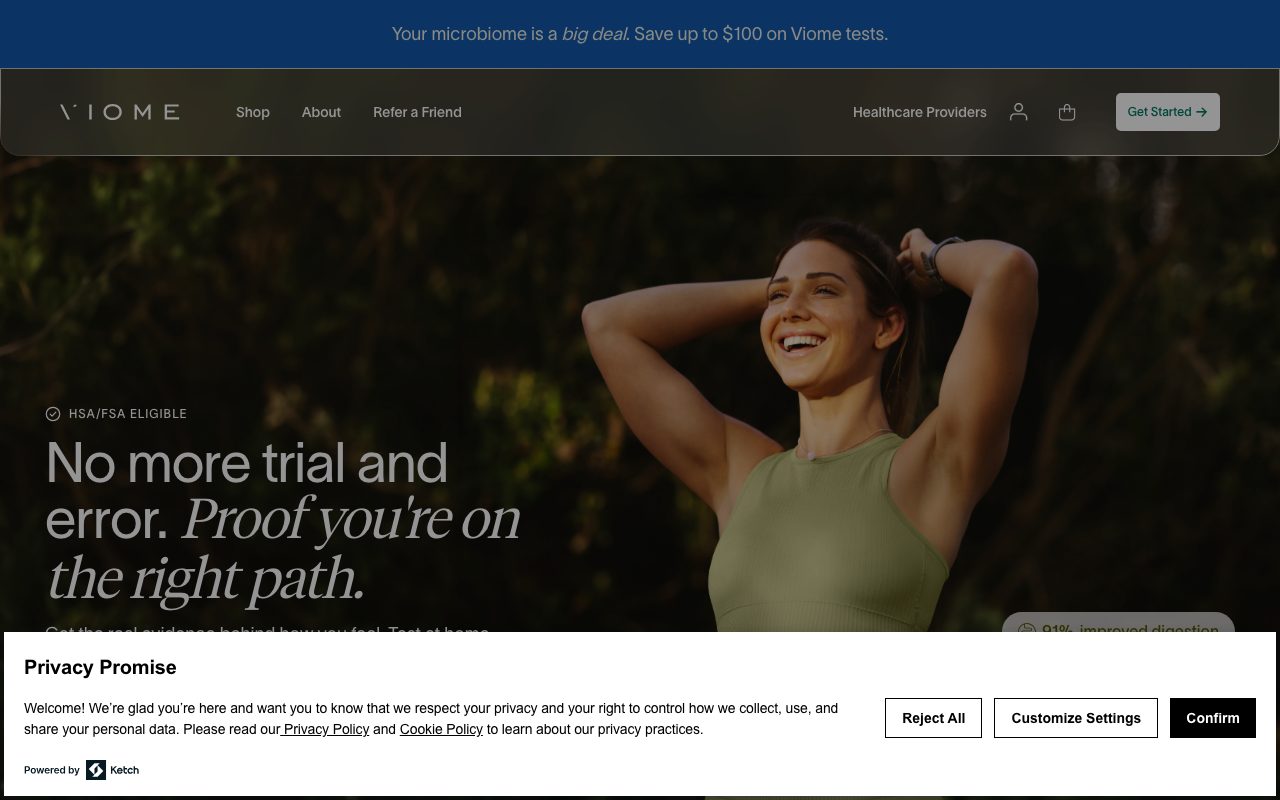Open the Shop menu
Screen dimensions: 1280x800
[x=253, y=112]
